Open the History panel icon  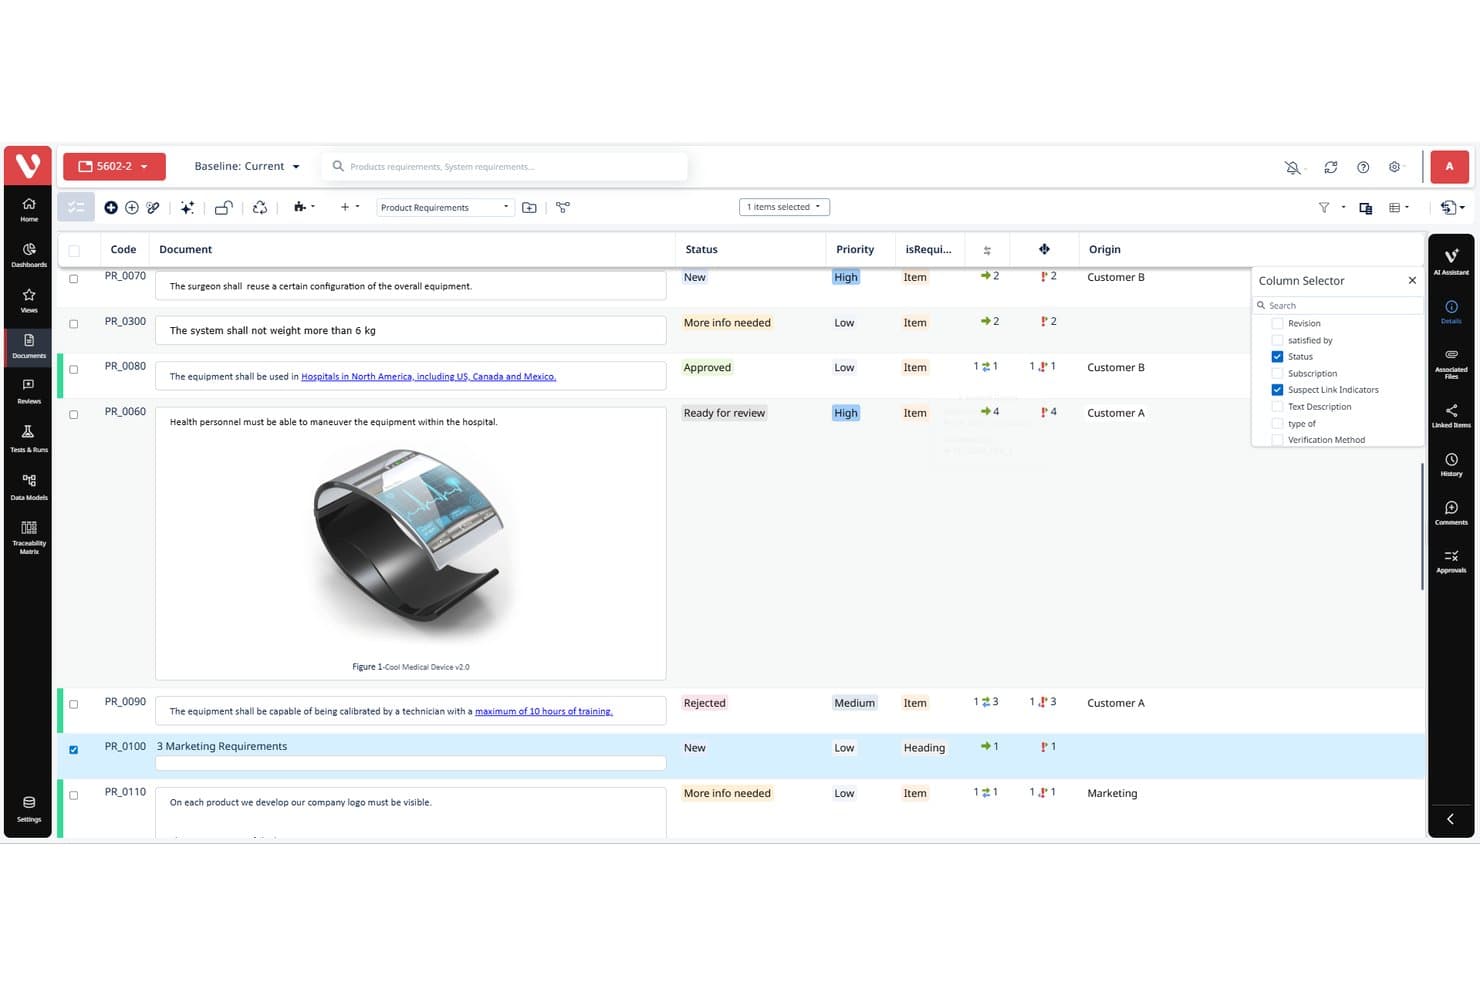(1451, 464)
